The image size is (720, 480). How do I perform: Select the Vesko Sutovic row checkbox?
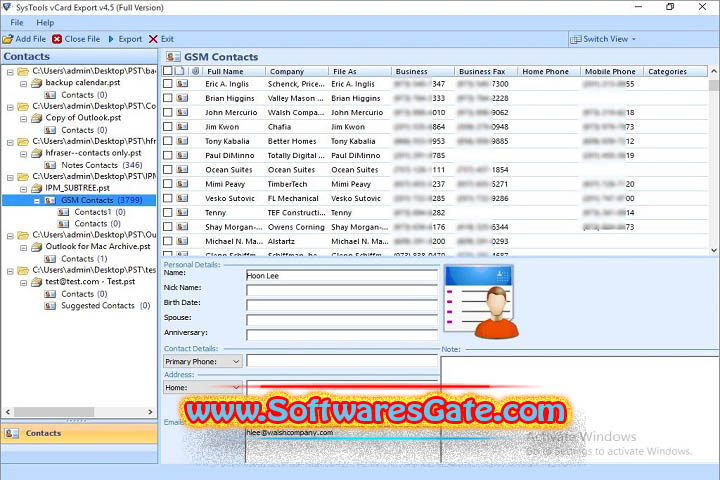(x=168, y=198)
